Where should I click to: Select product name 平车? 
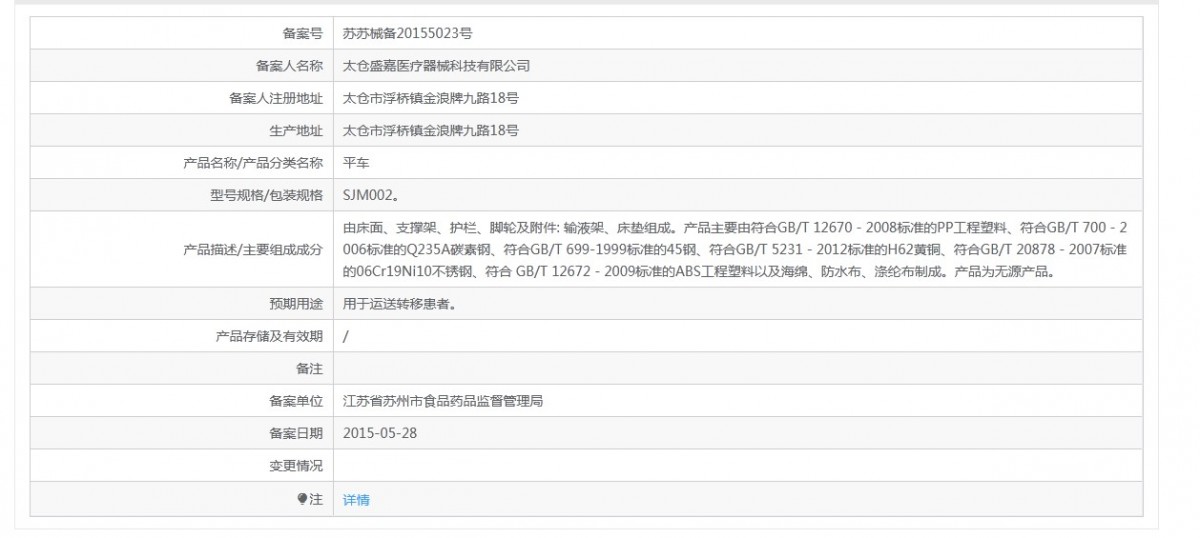356,163
